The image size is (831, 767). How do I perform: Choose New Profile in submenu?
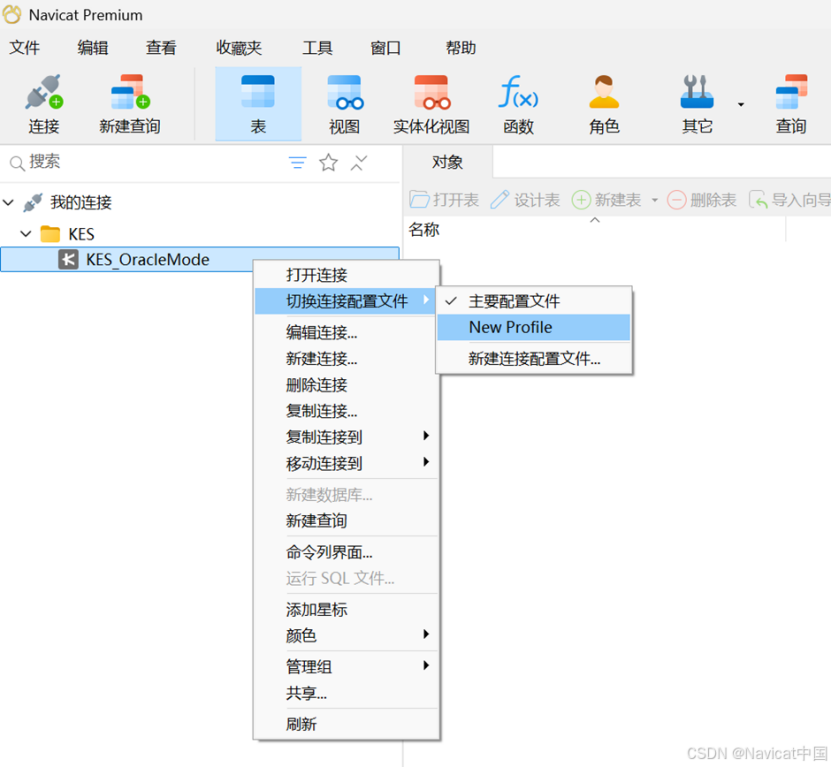510,327
